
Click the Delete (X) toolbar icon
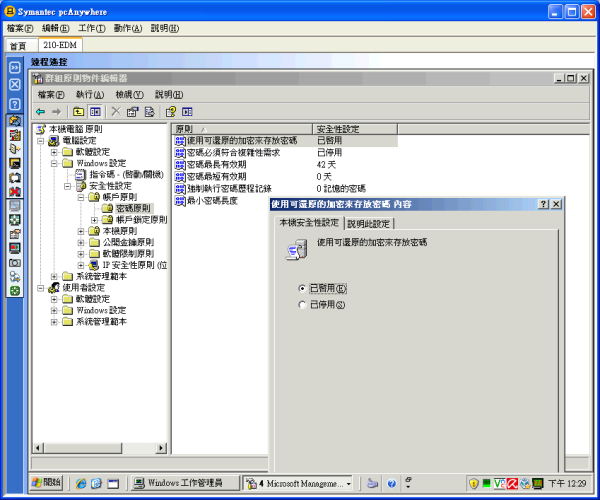tap(117, 111)
